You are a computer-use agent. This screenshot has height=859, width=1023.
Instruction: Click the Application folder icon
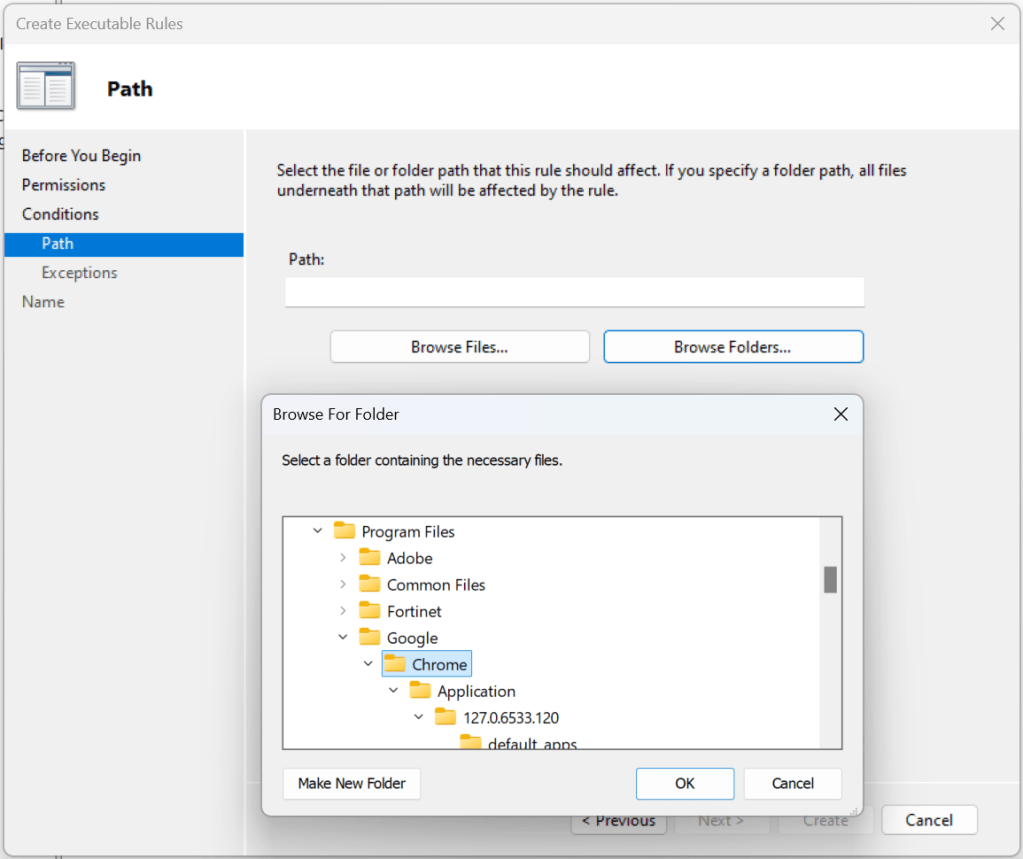(x=421, y=691)
